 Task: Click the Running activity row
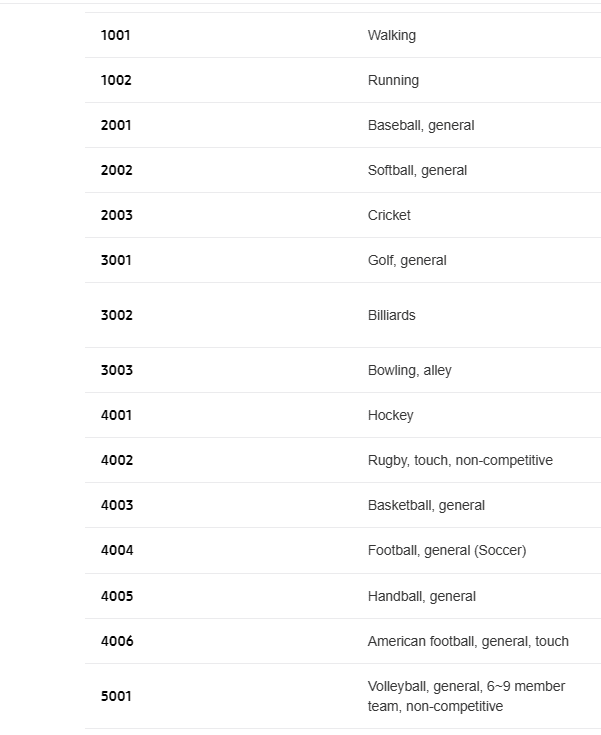[343, 80]
